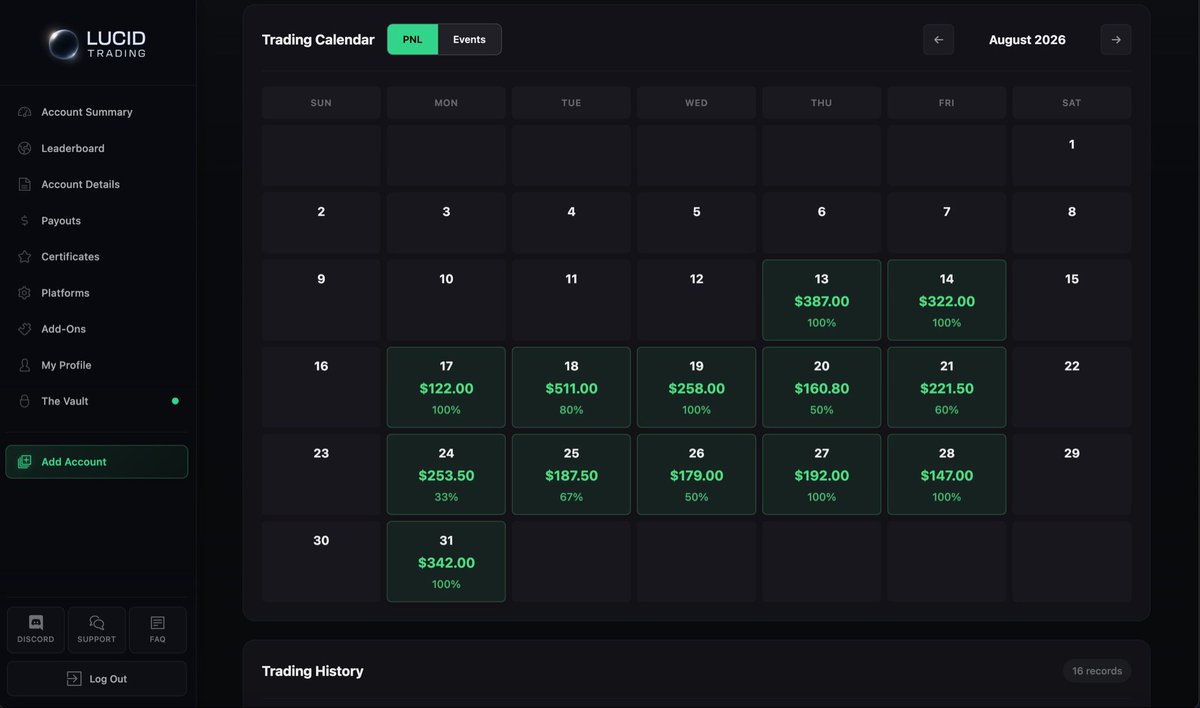Select August 18 cell with $511.00
The width and height of the screenshot is (1200, 708).
coord(571,387)
